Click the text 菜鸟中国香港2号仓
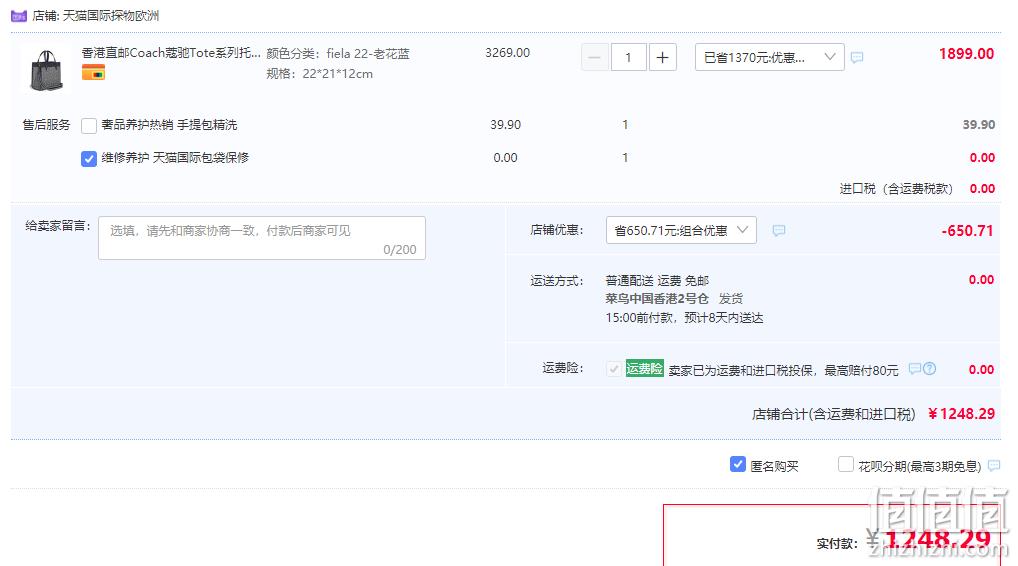The image size is (1018, 566). (x=657, y=299)
